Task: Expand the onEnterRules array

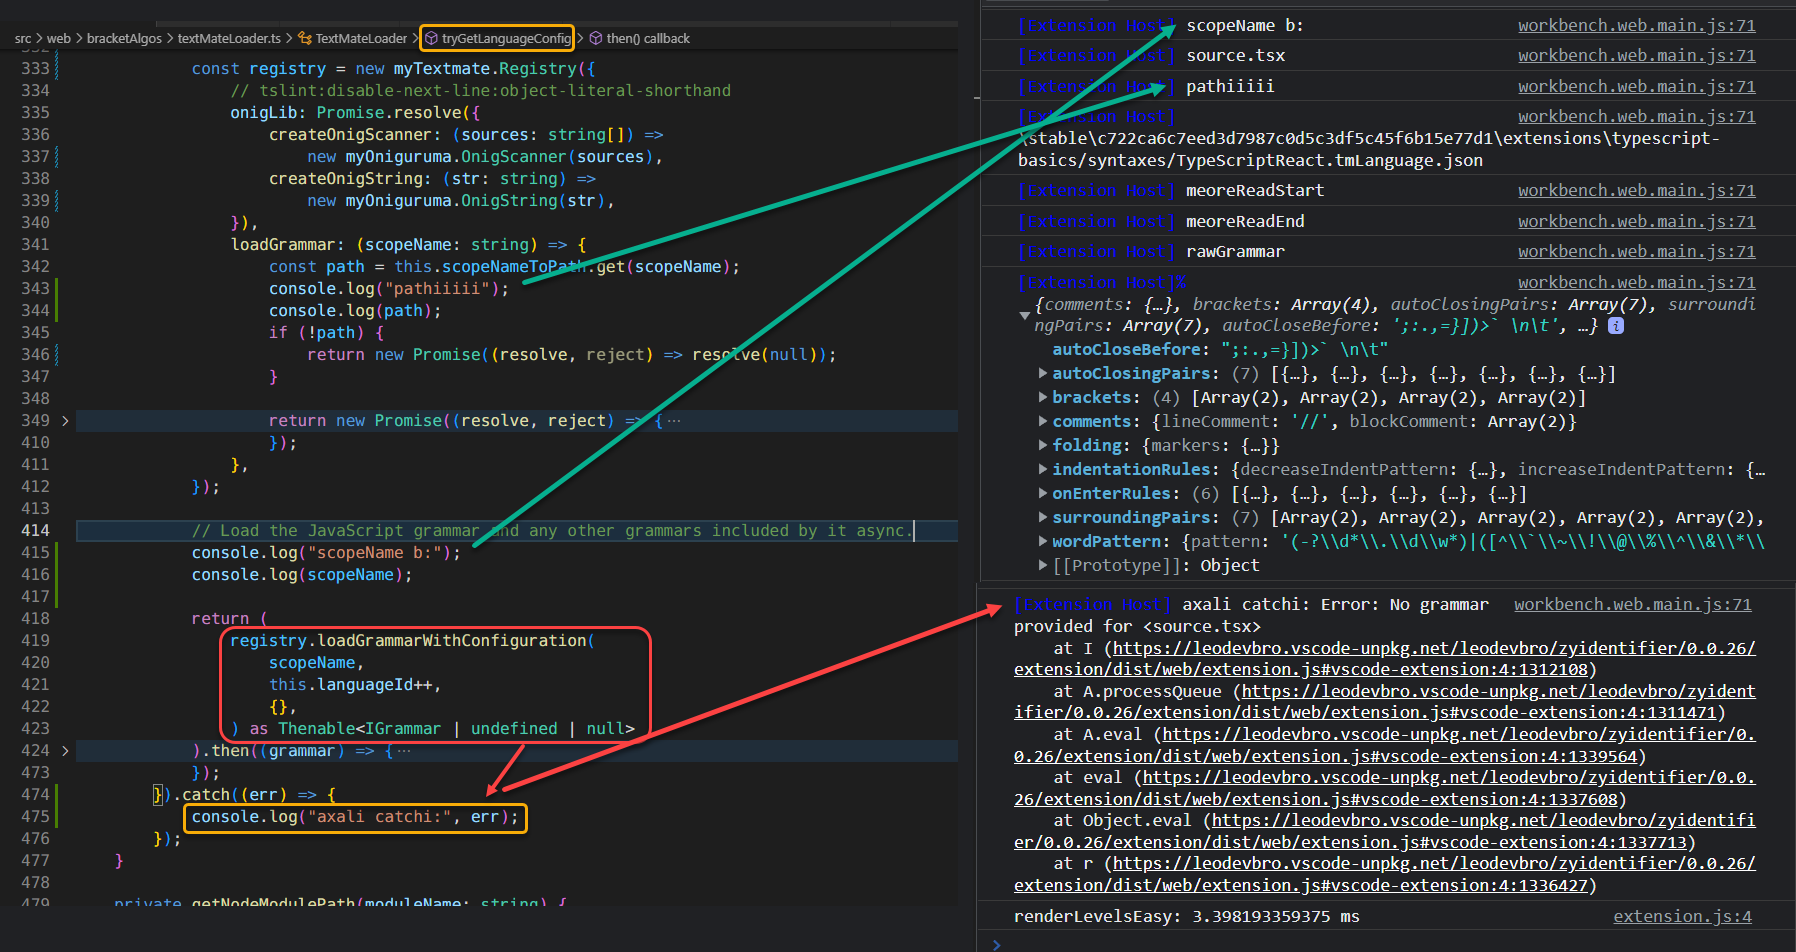Action: tap(1043, 493)
